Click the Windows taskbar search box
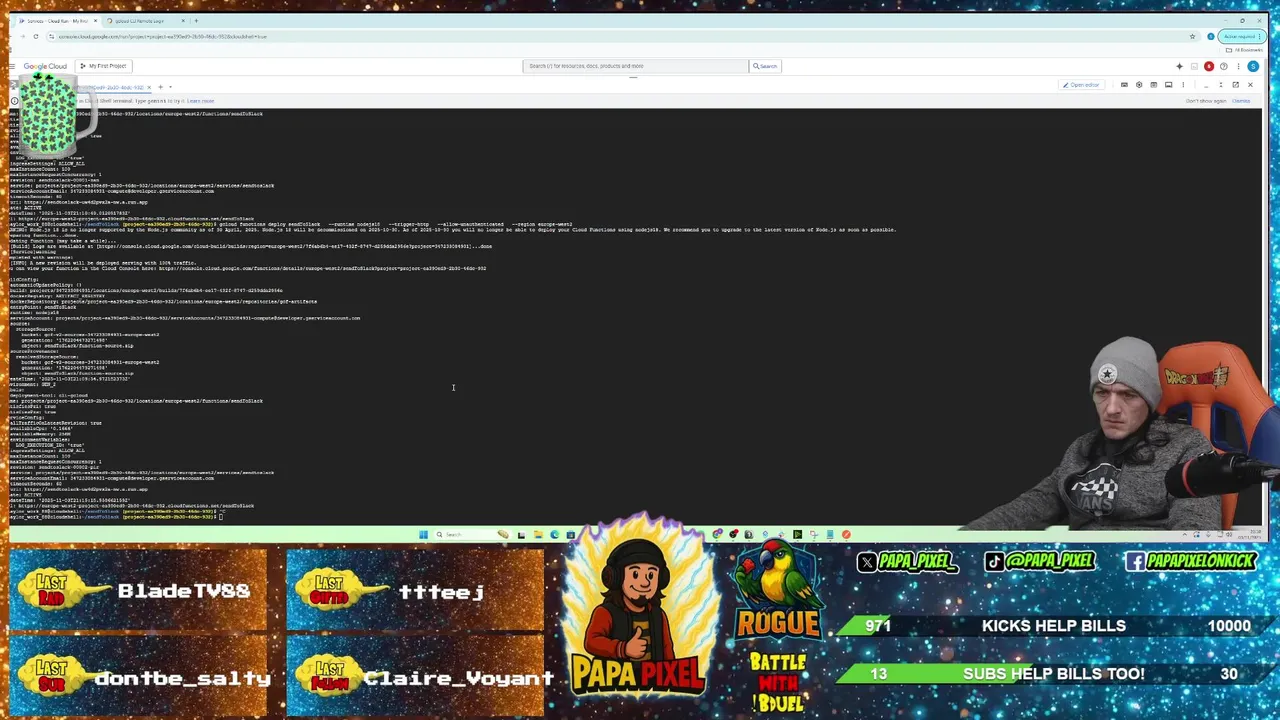The image size is (1280, 720). [x=473, y=534]
